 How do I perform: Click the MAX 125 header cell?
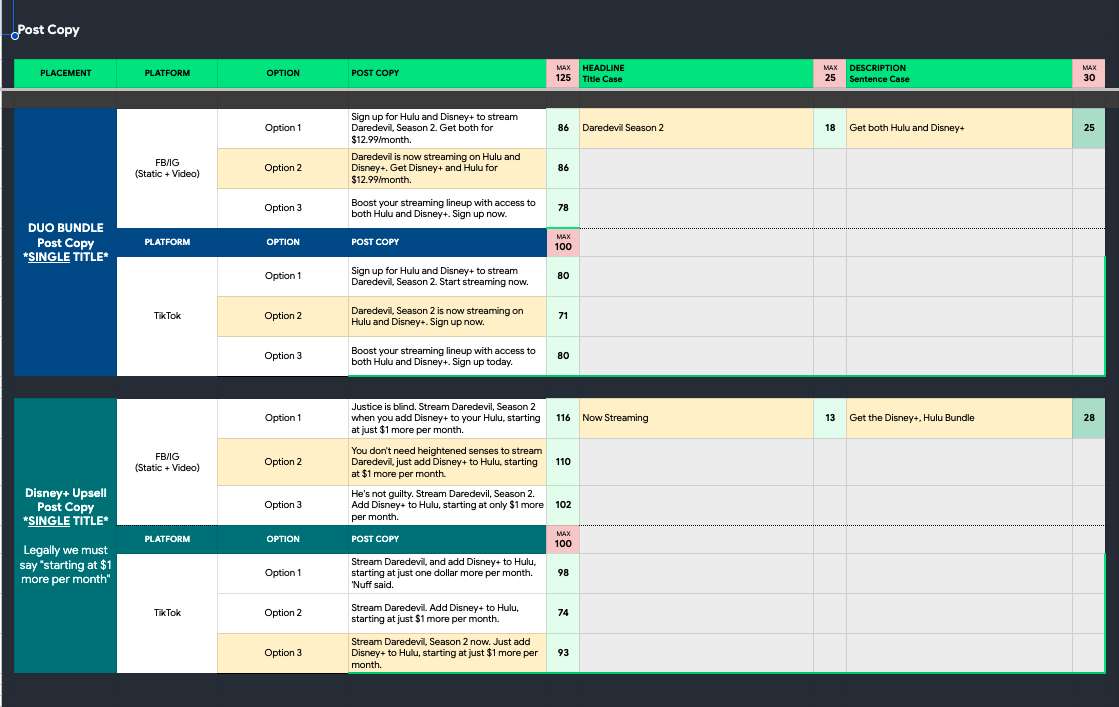[563, 73]
